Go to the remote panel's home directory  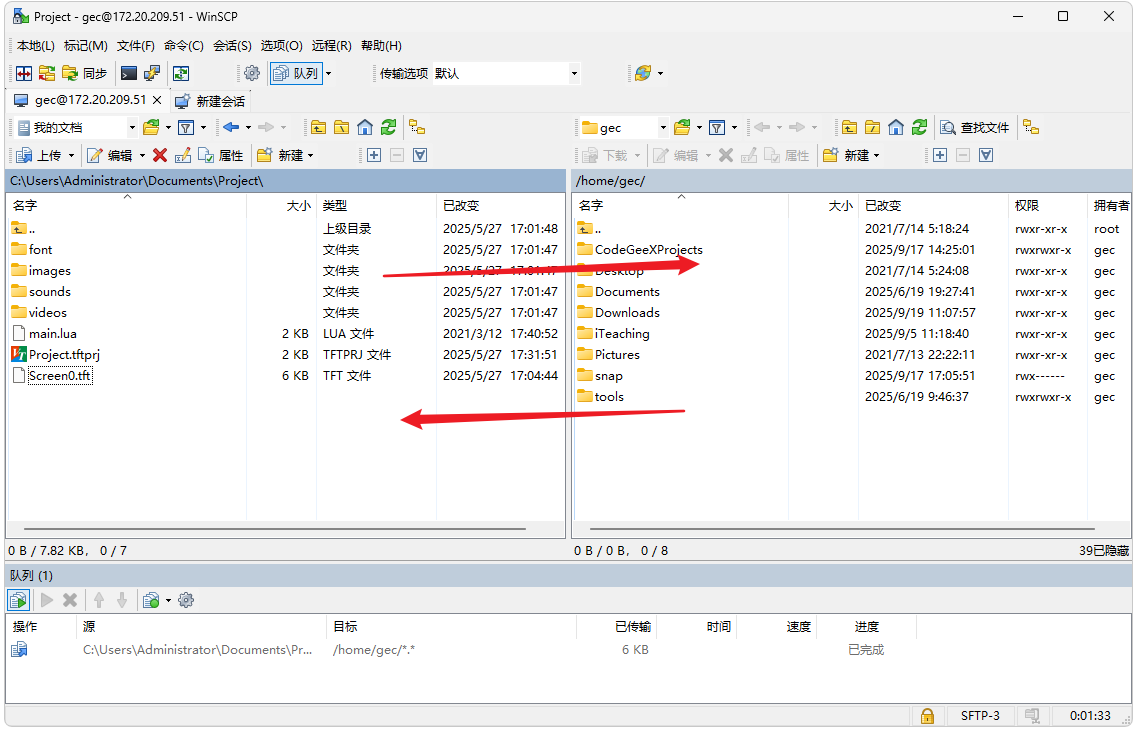click(x=896, y=127)
